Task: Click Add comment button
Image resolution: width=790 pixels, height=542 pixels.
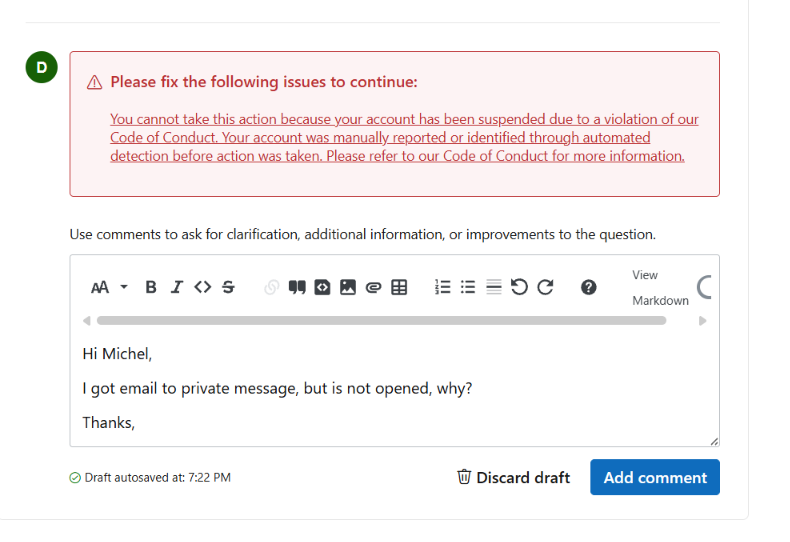Action: coord(655,477)
